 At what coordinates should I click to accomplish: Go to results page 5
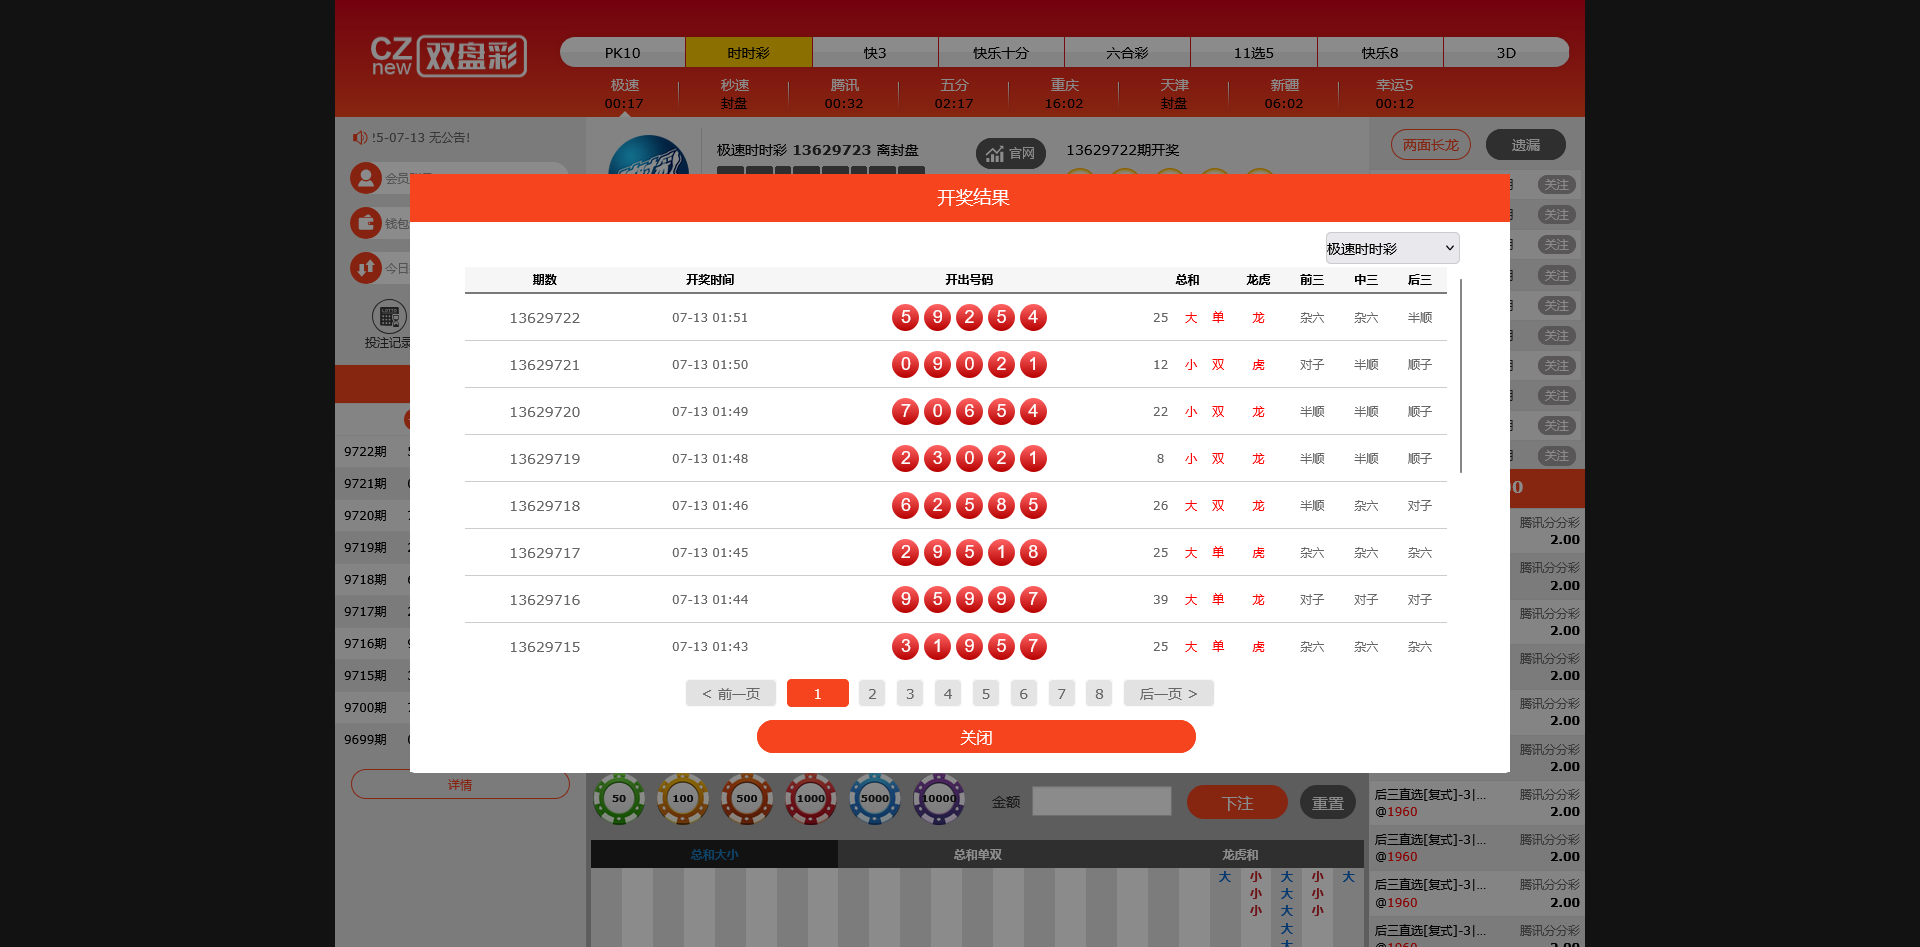tap(986, 693)
